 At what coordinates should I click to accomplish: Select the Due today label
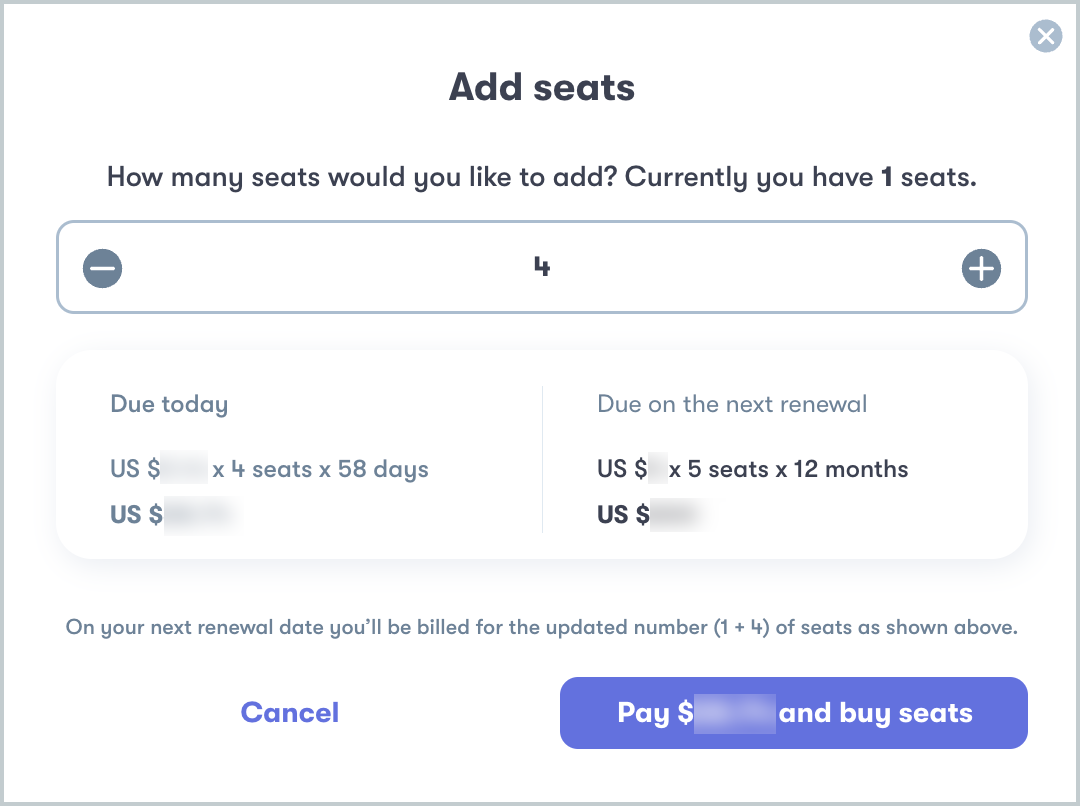click(169, 404)
